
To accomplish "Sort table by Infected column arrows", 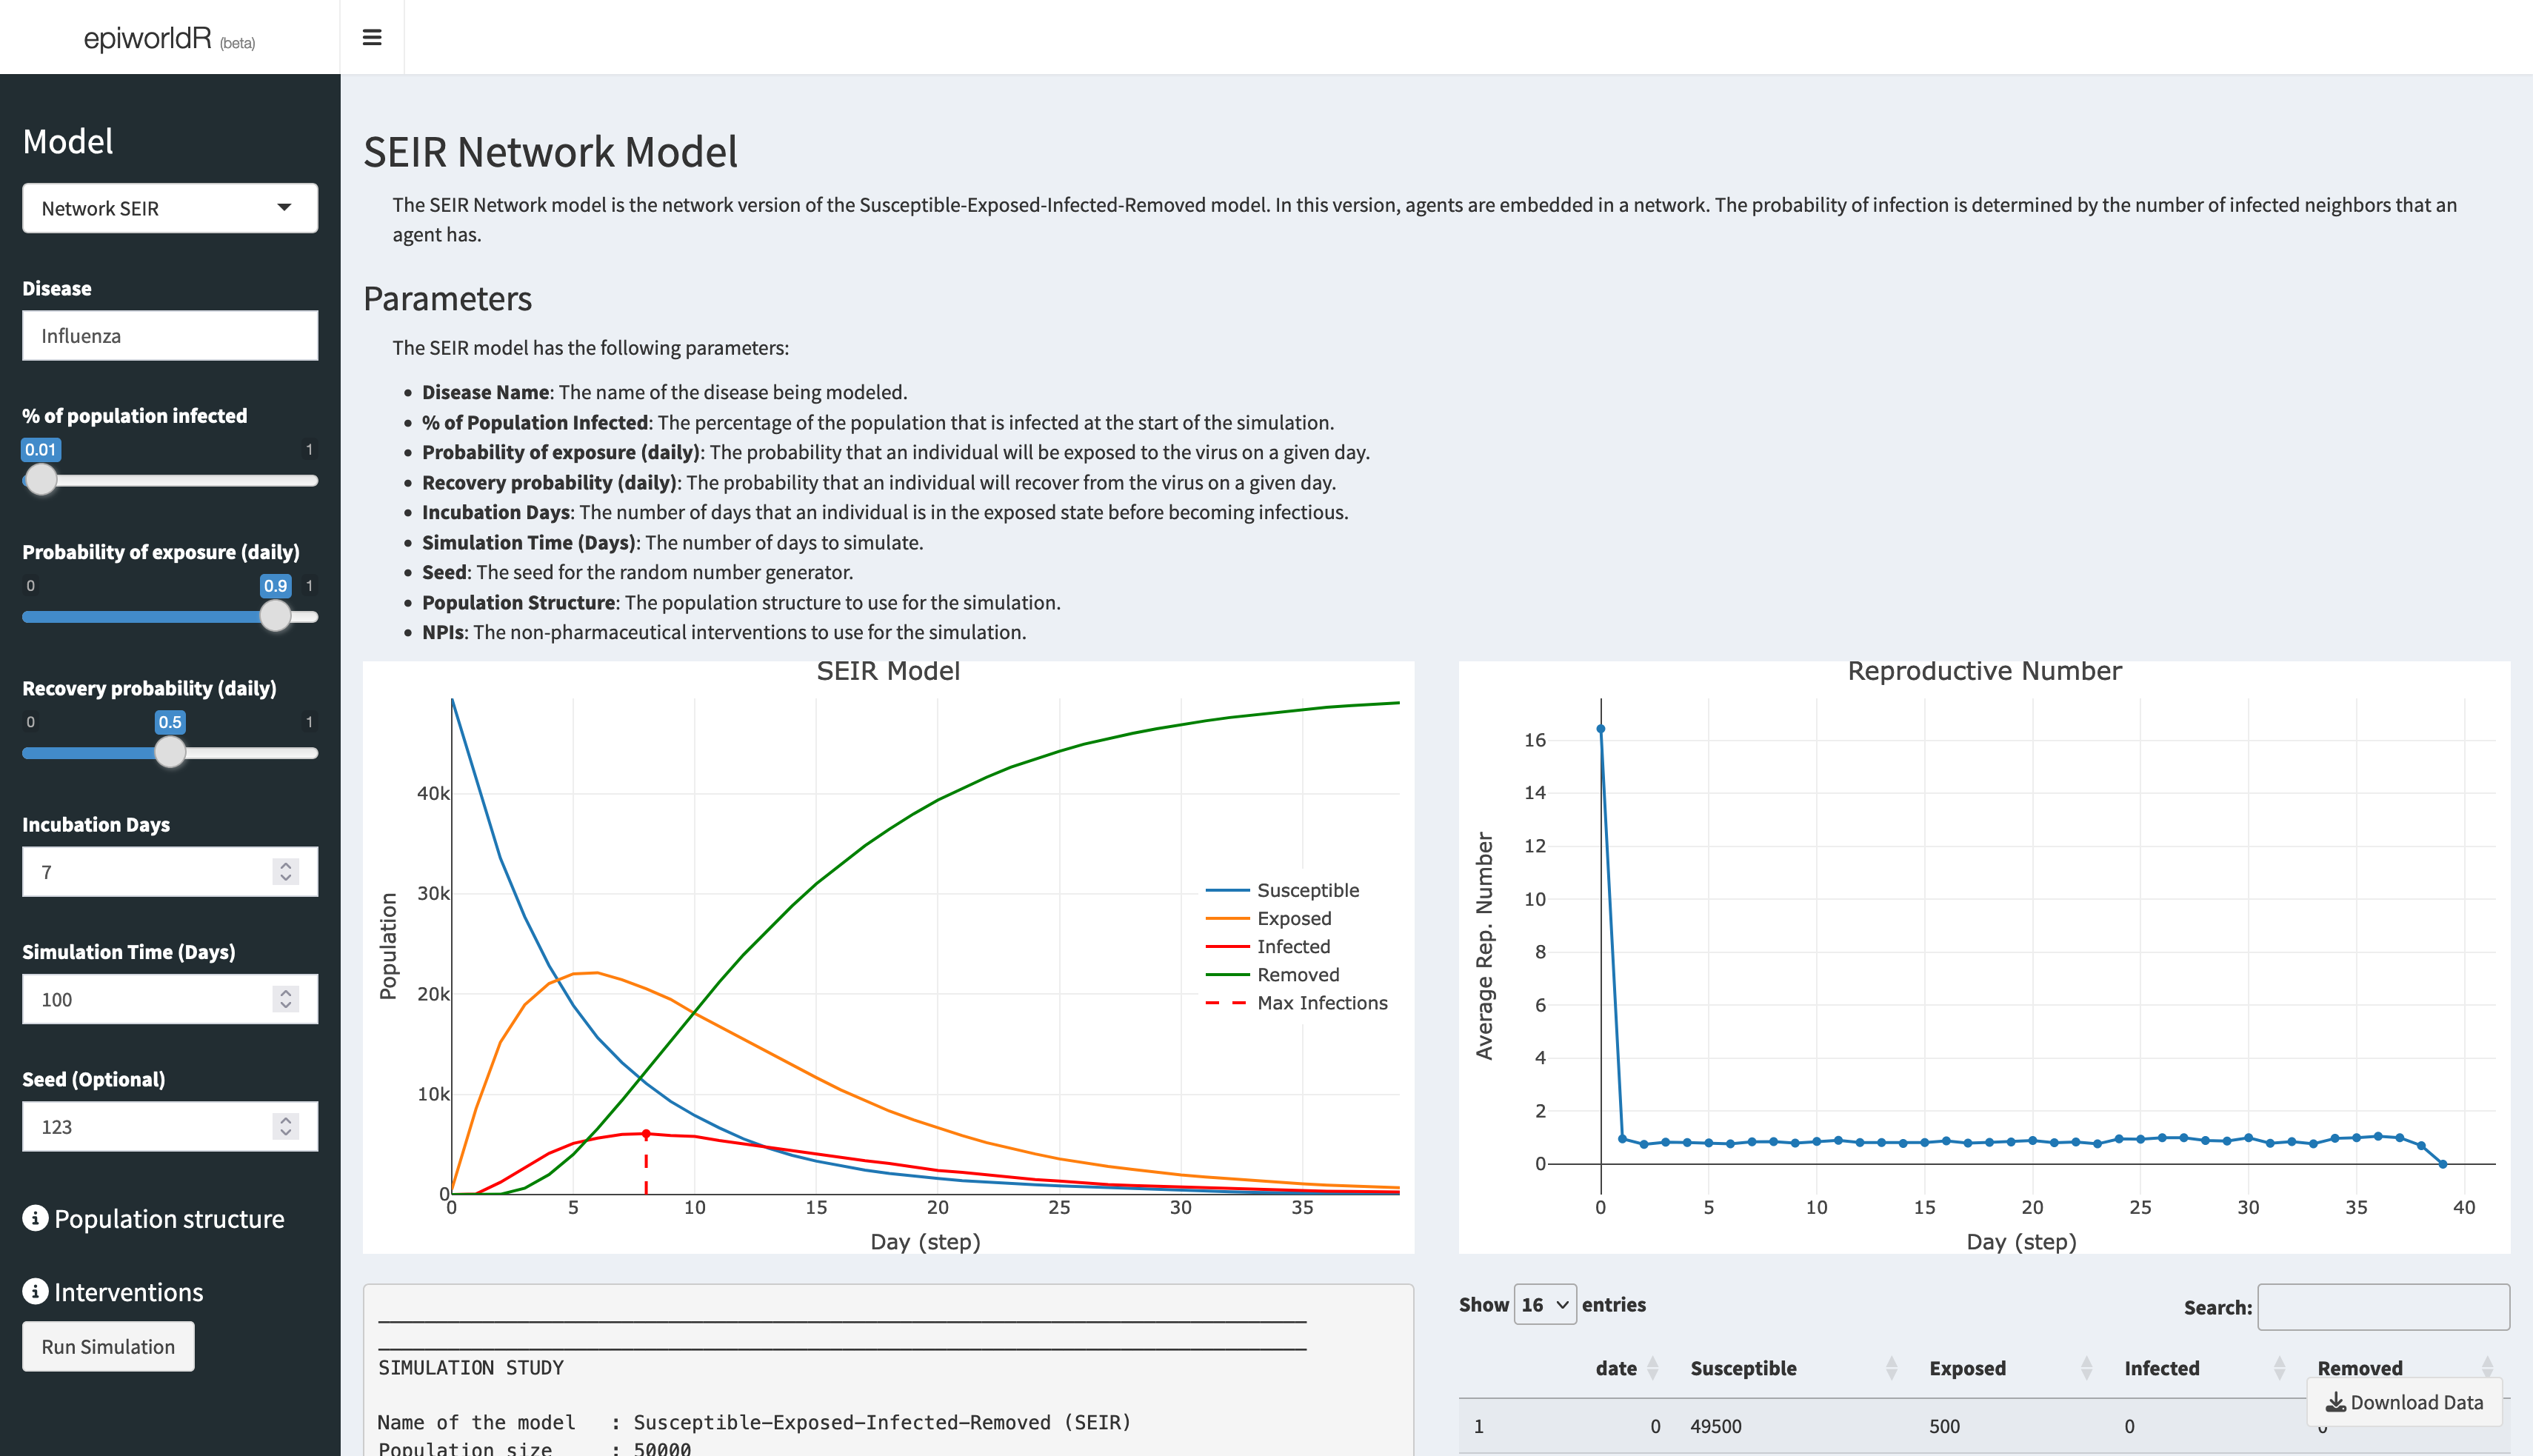I will [2279, 1368].
